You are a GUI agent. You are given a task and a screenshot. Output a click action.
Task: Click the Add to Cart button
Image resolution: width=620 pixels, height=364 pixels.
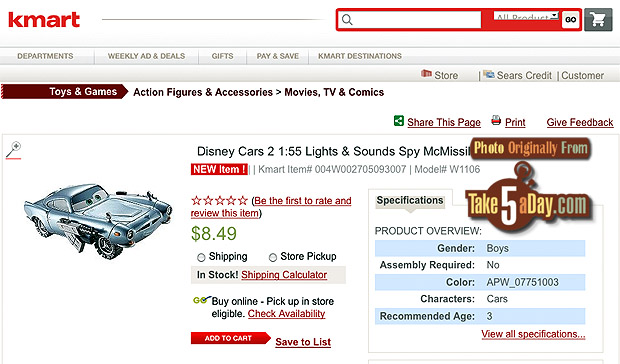[230, 338]
